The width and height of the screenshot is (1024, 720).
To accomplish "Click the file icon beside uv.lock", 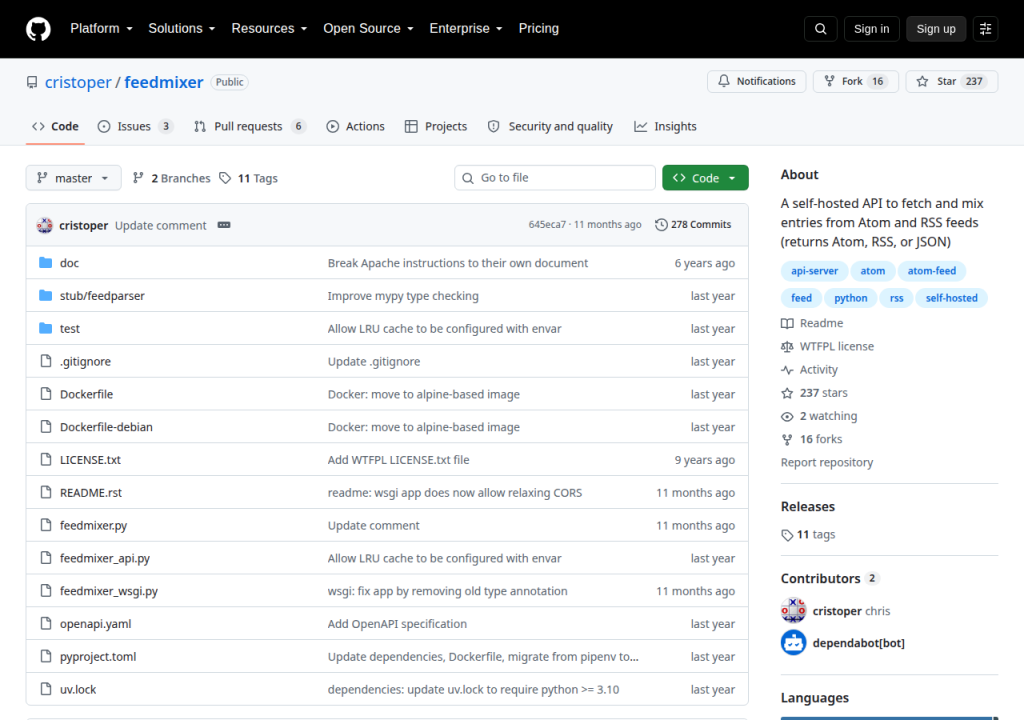I will click(x=46, y=689).
